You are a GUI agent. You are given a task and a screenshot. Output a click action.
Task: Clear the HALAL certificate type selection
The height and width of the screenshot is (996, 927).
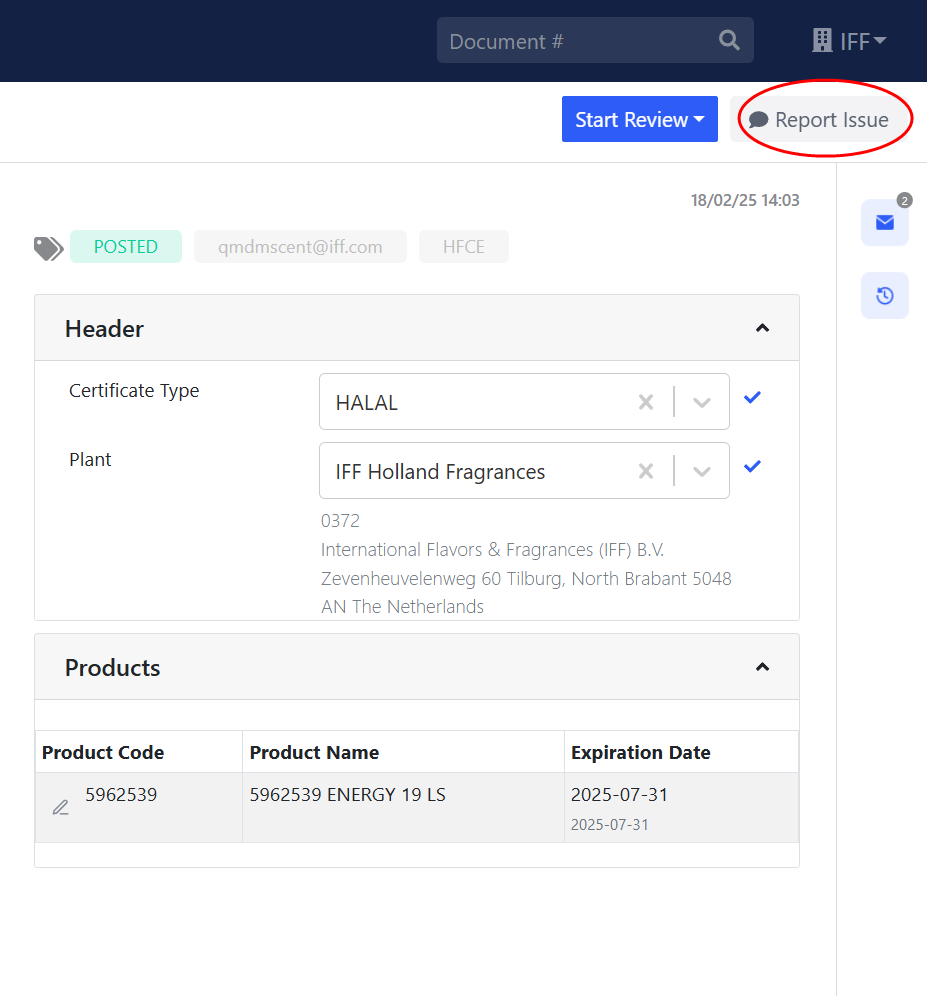[646, 402]
